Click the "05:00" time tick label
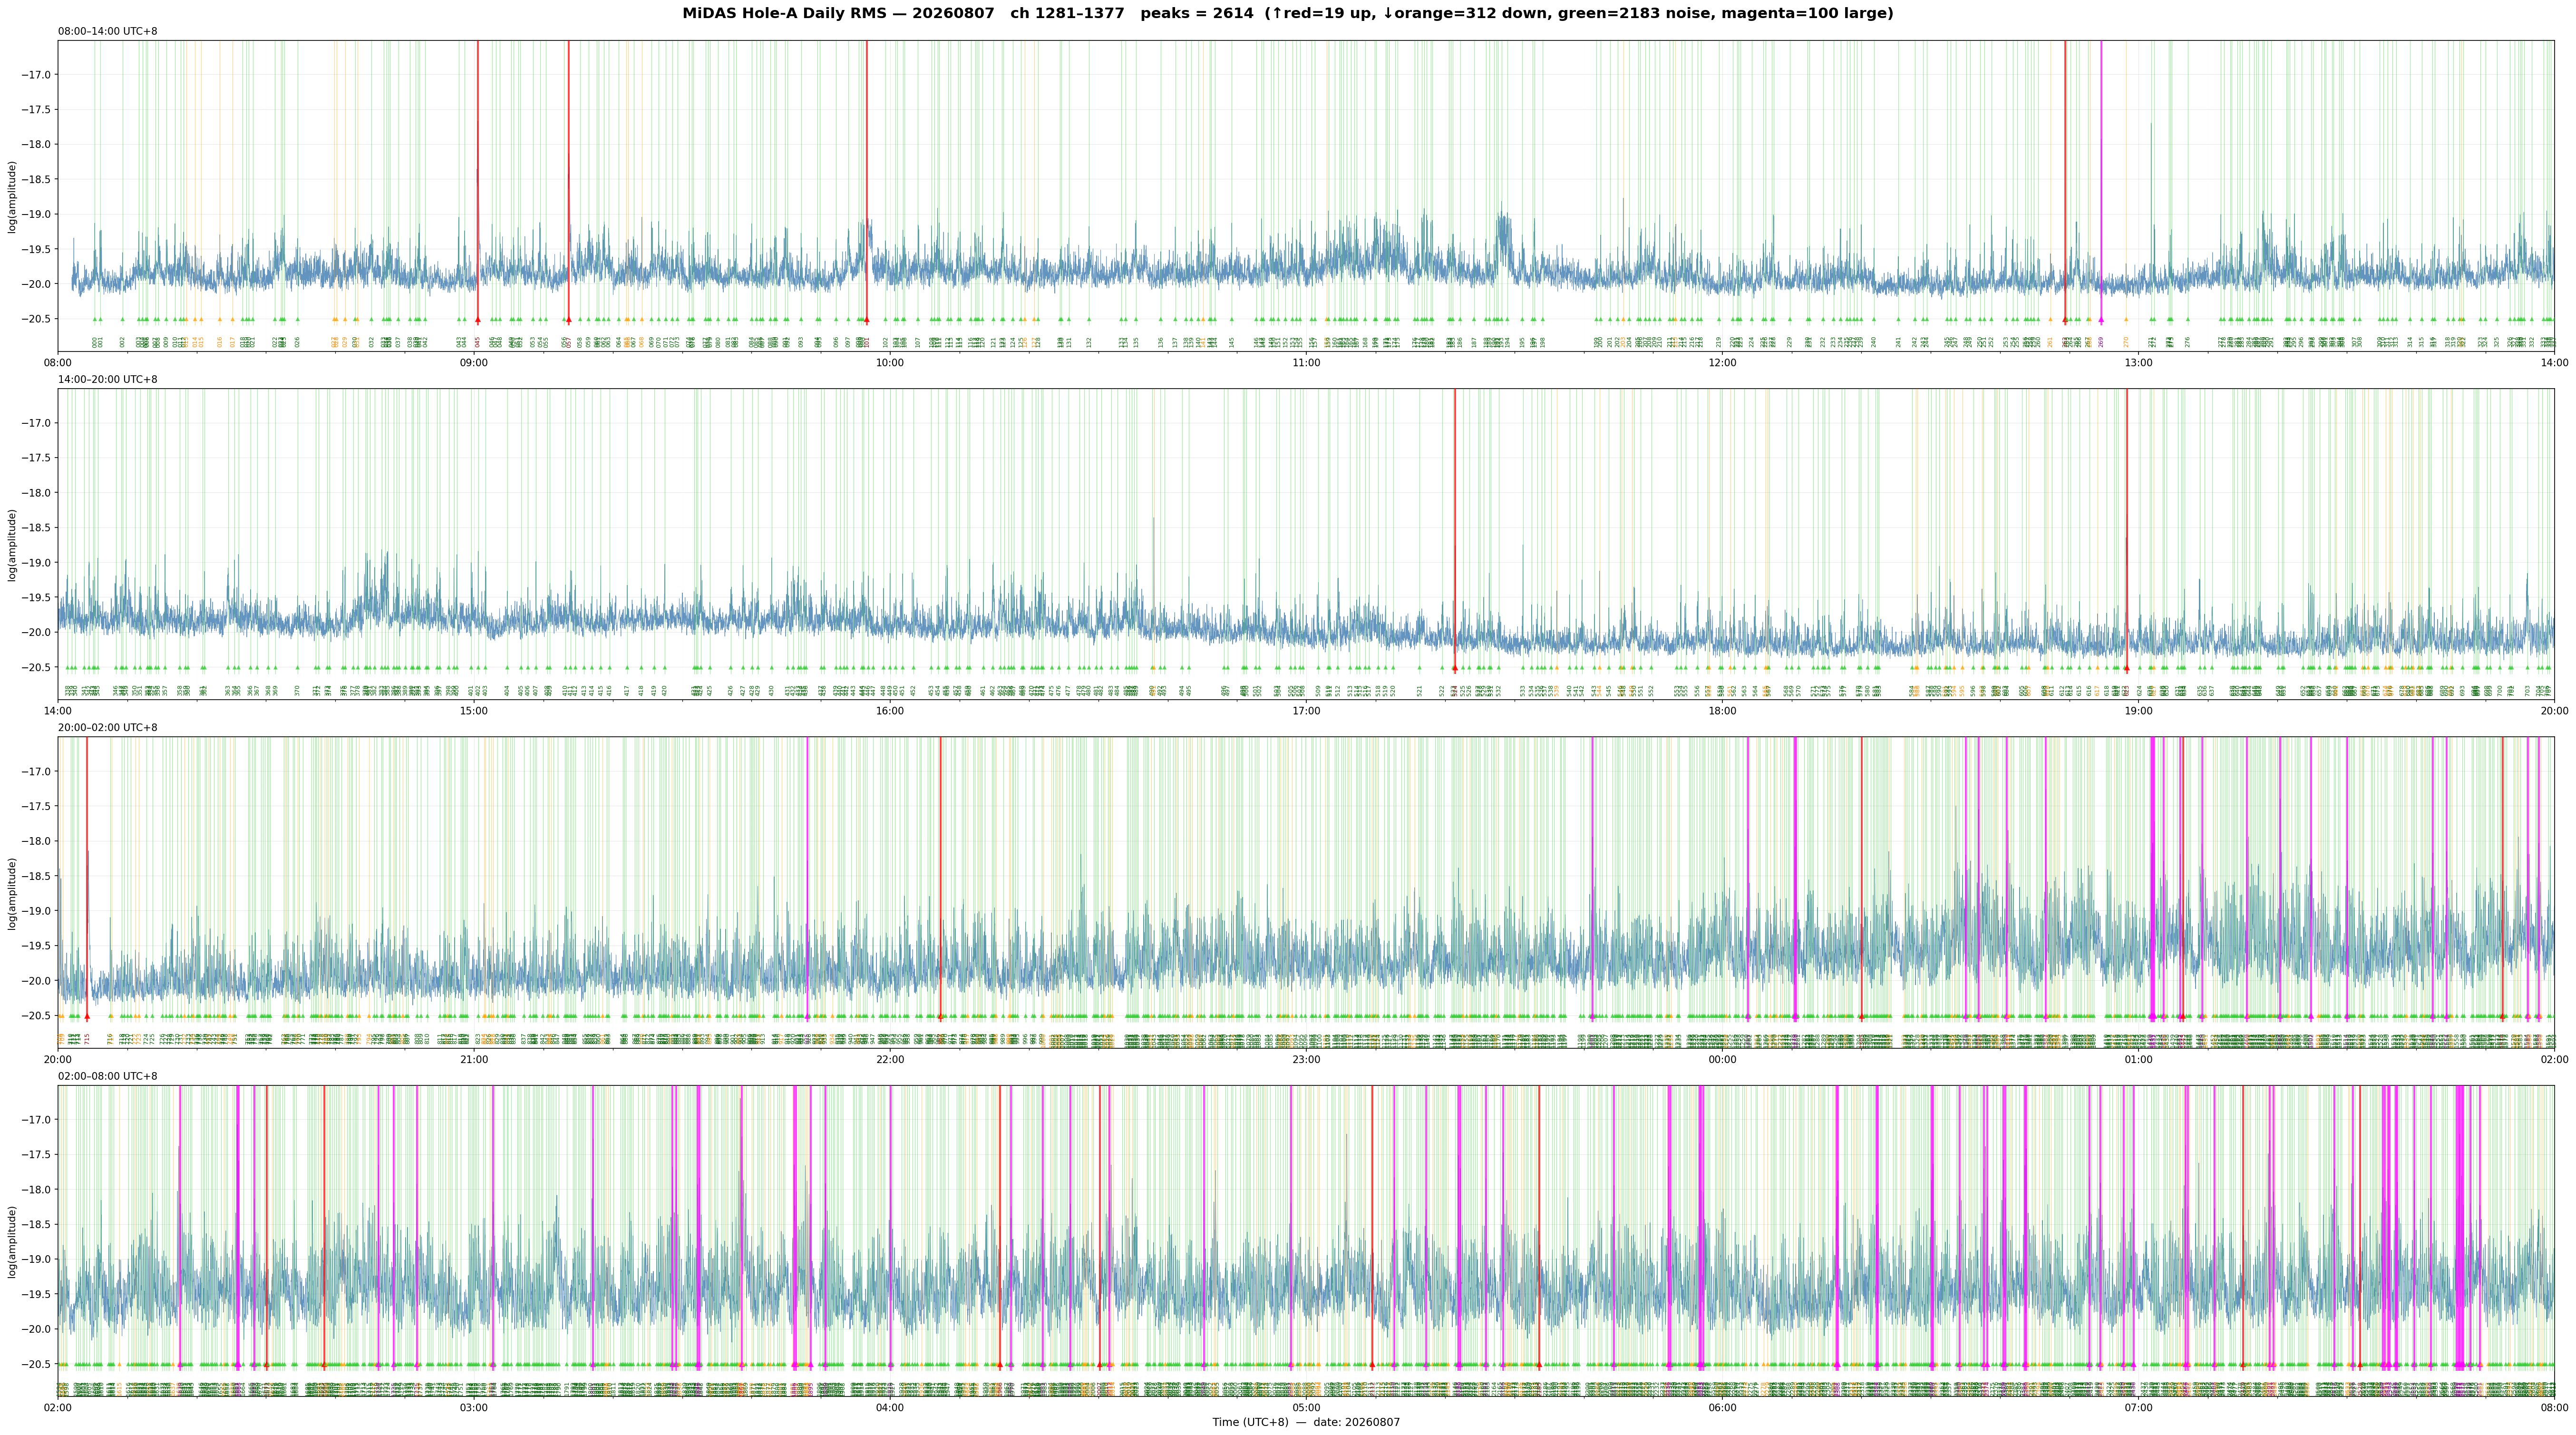The height and width of the screenshot is (1435, 2576). (1306, 1407)
